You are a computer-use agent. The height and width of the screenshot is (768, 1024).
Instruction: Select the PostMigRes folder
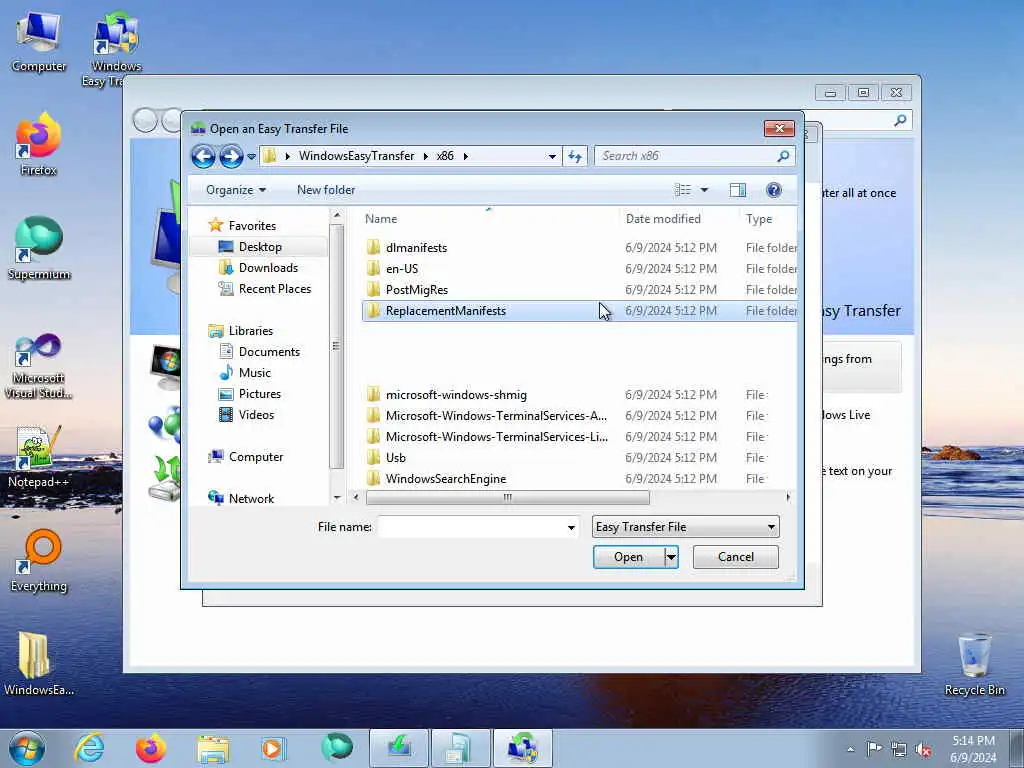[x=417, y=290]
